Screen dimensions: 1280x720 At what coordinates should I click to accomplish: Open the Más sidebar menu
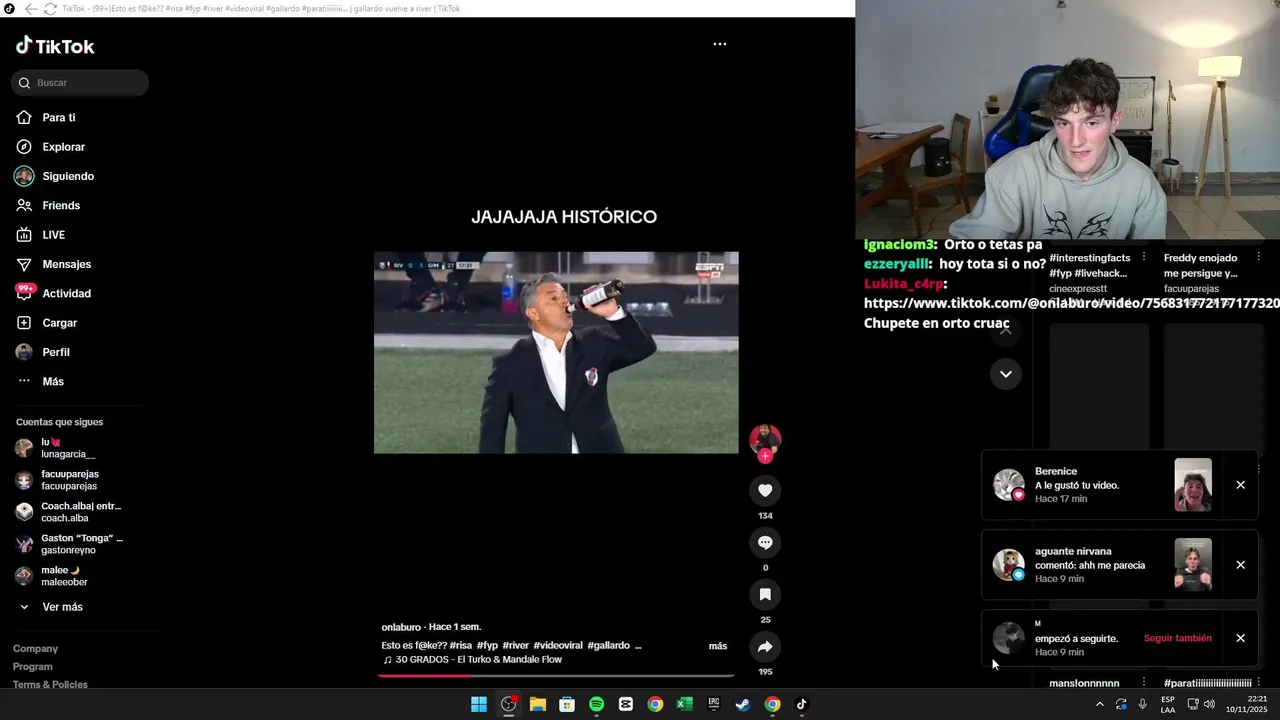click(x=53, y=382)
